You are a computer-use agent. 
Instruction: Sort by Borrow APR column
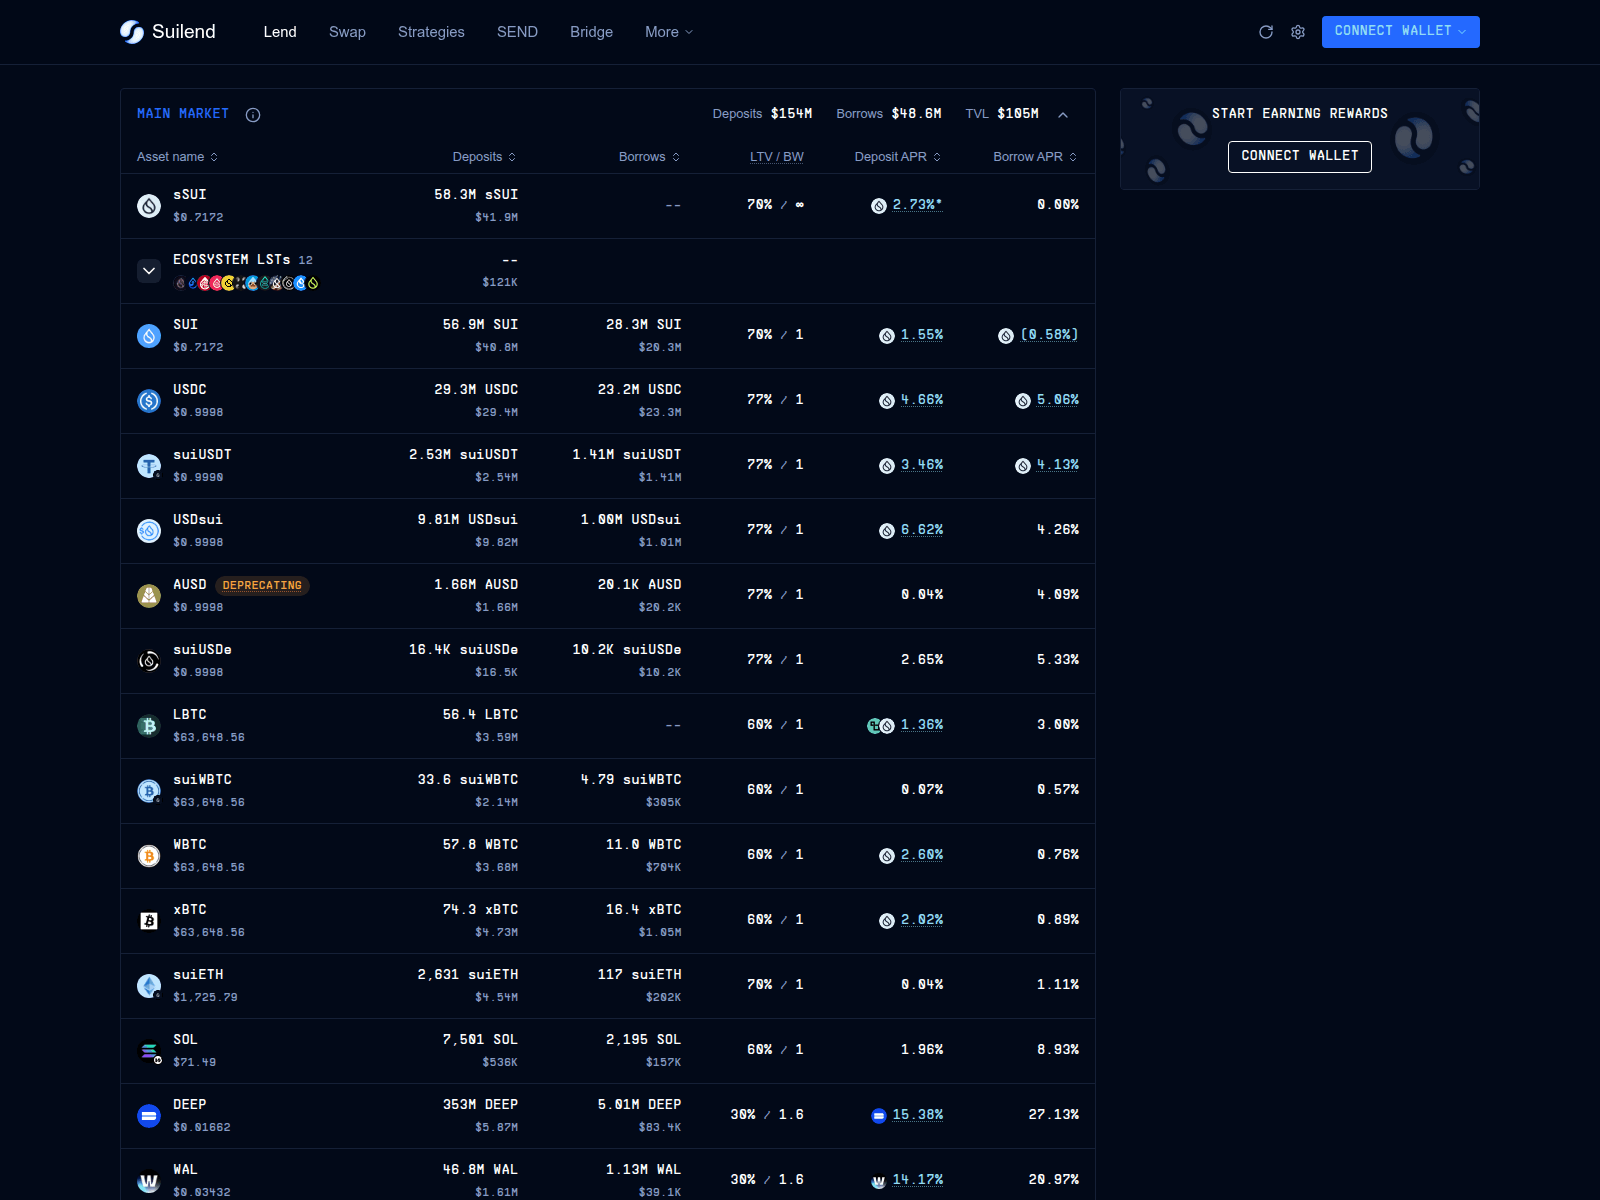1035,157
